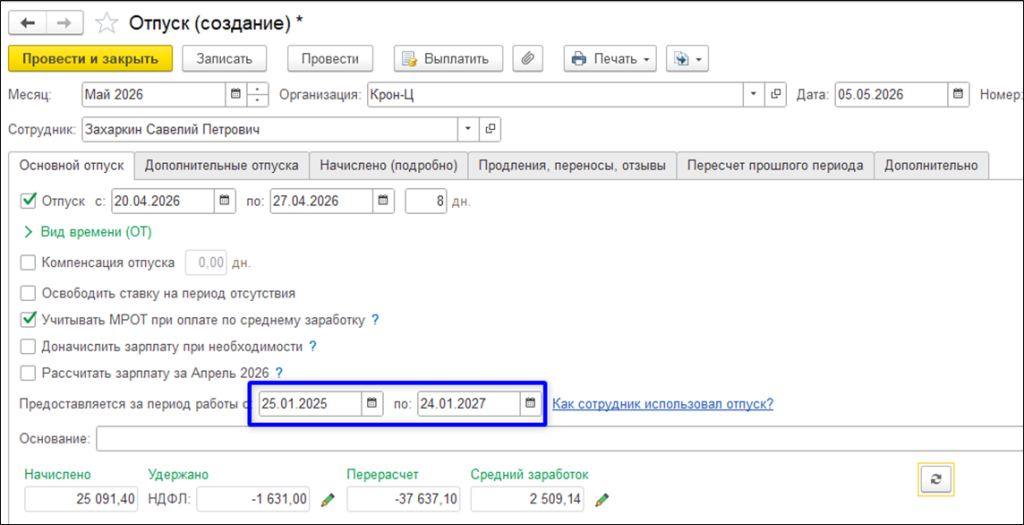Open attached files via paperclip icon
1024x525 pixels.
point(528,58)
